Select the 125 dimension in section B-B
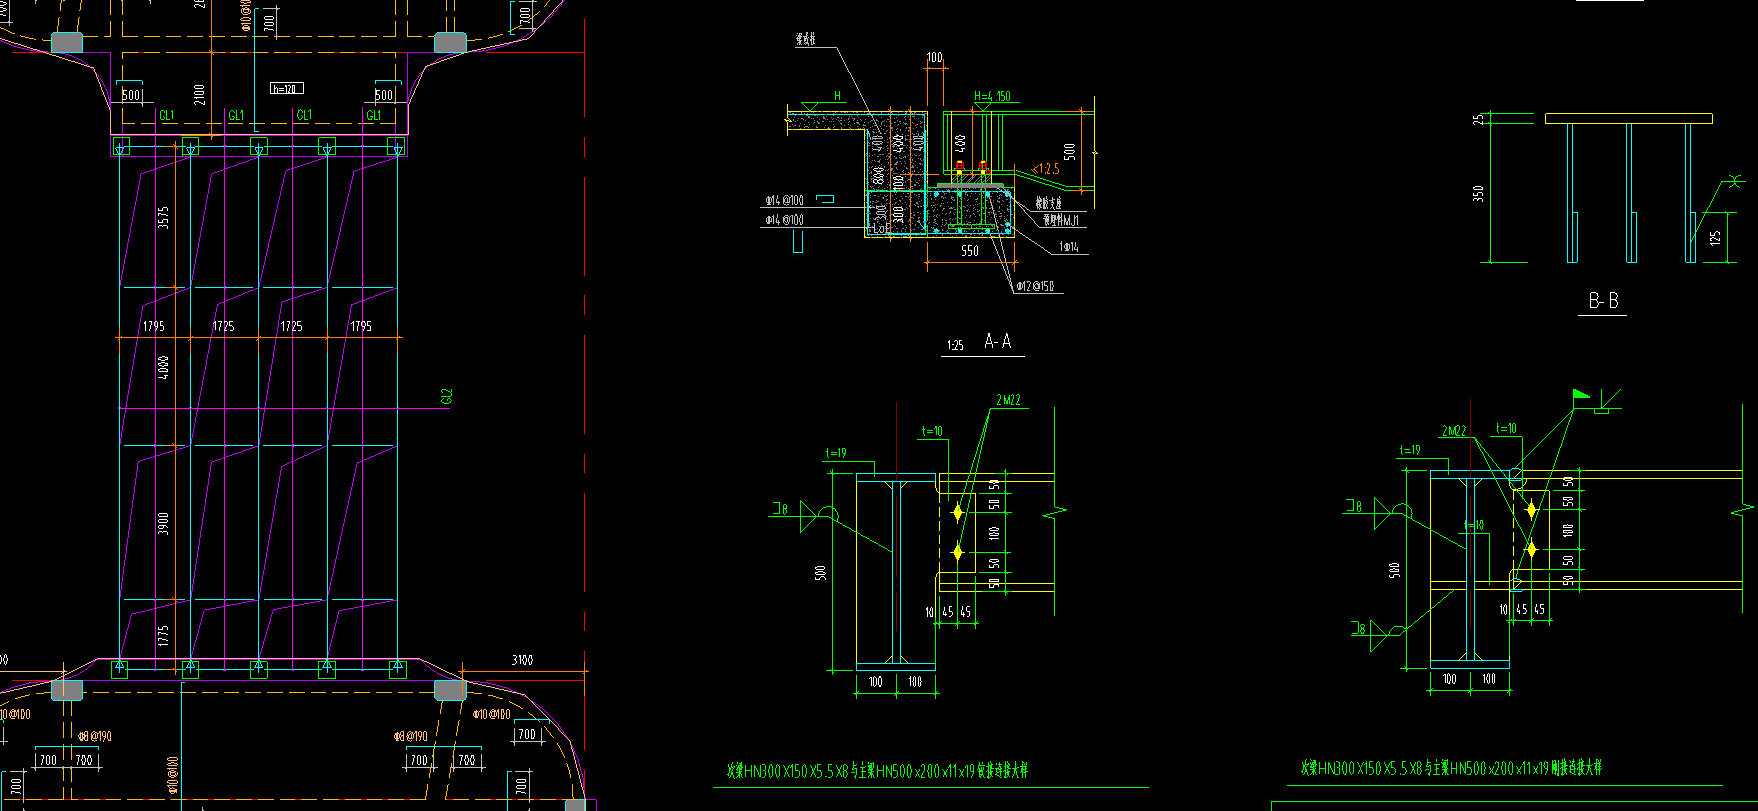This screenshot has width=1758, height=811. (1716, 239)
